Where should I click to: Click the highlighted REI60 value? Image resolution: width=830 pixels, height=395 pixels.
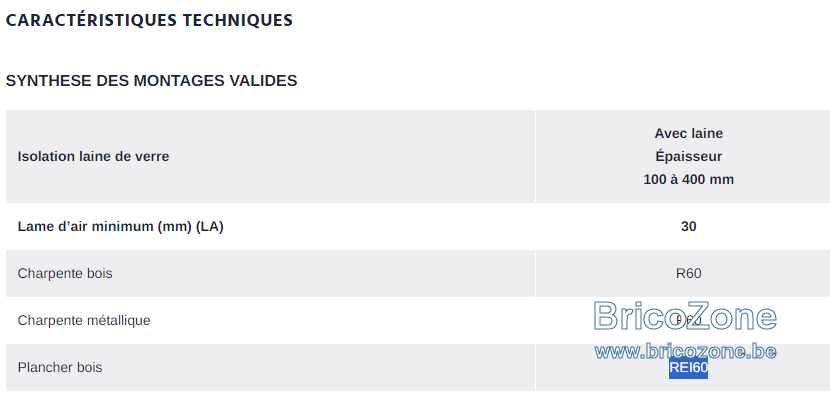pos(688,367)
